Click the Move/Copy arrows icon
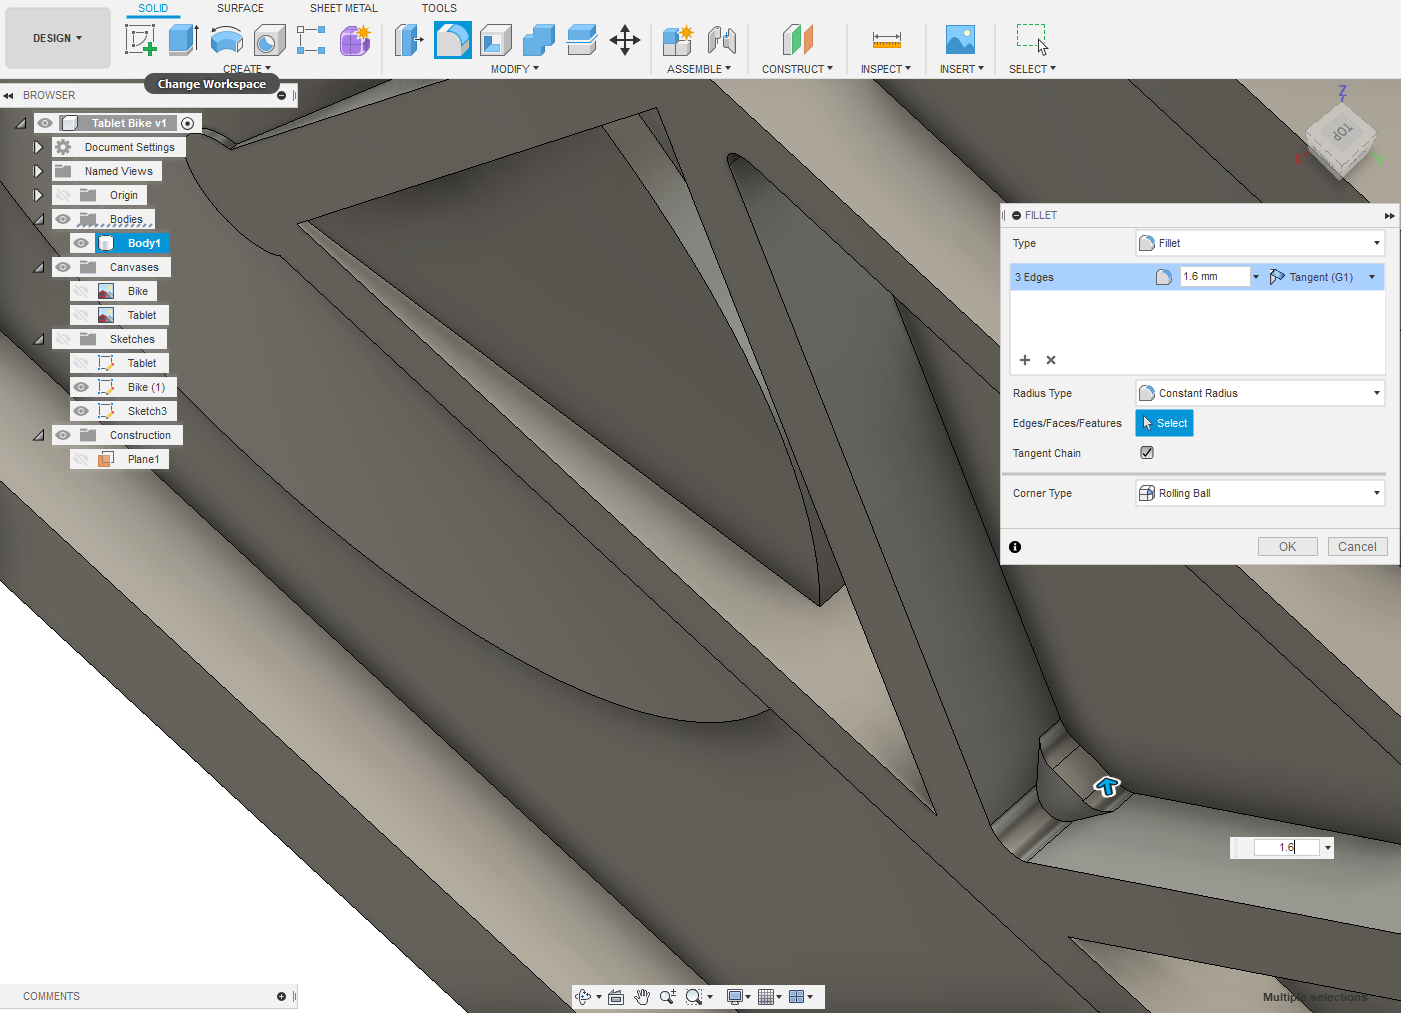This screenshot has height=1013, width=1401. 625,40
